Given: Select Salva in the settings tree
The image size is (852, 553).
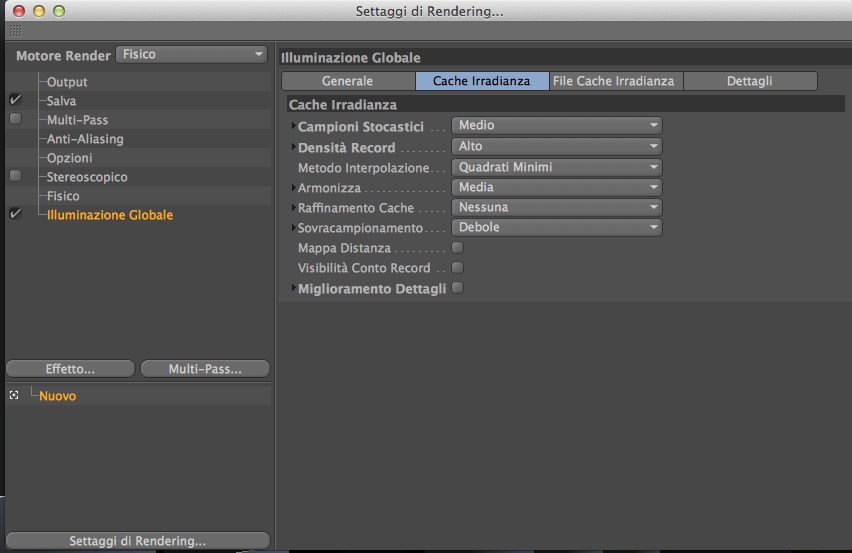Looking at the screenshot, I should pyautogui.click(x=61, y=101).
